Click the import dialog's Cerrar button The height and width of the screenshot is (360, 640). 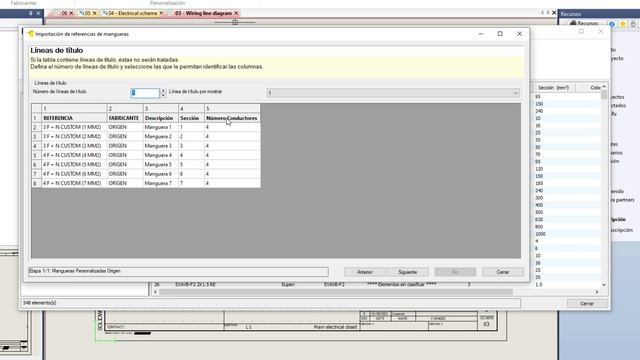click(x=502, y=272)
